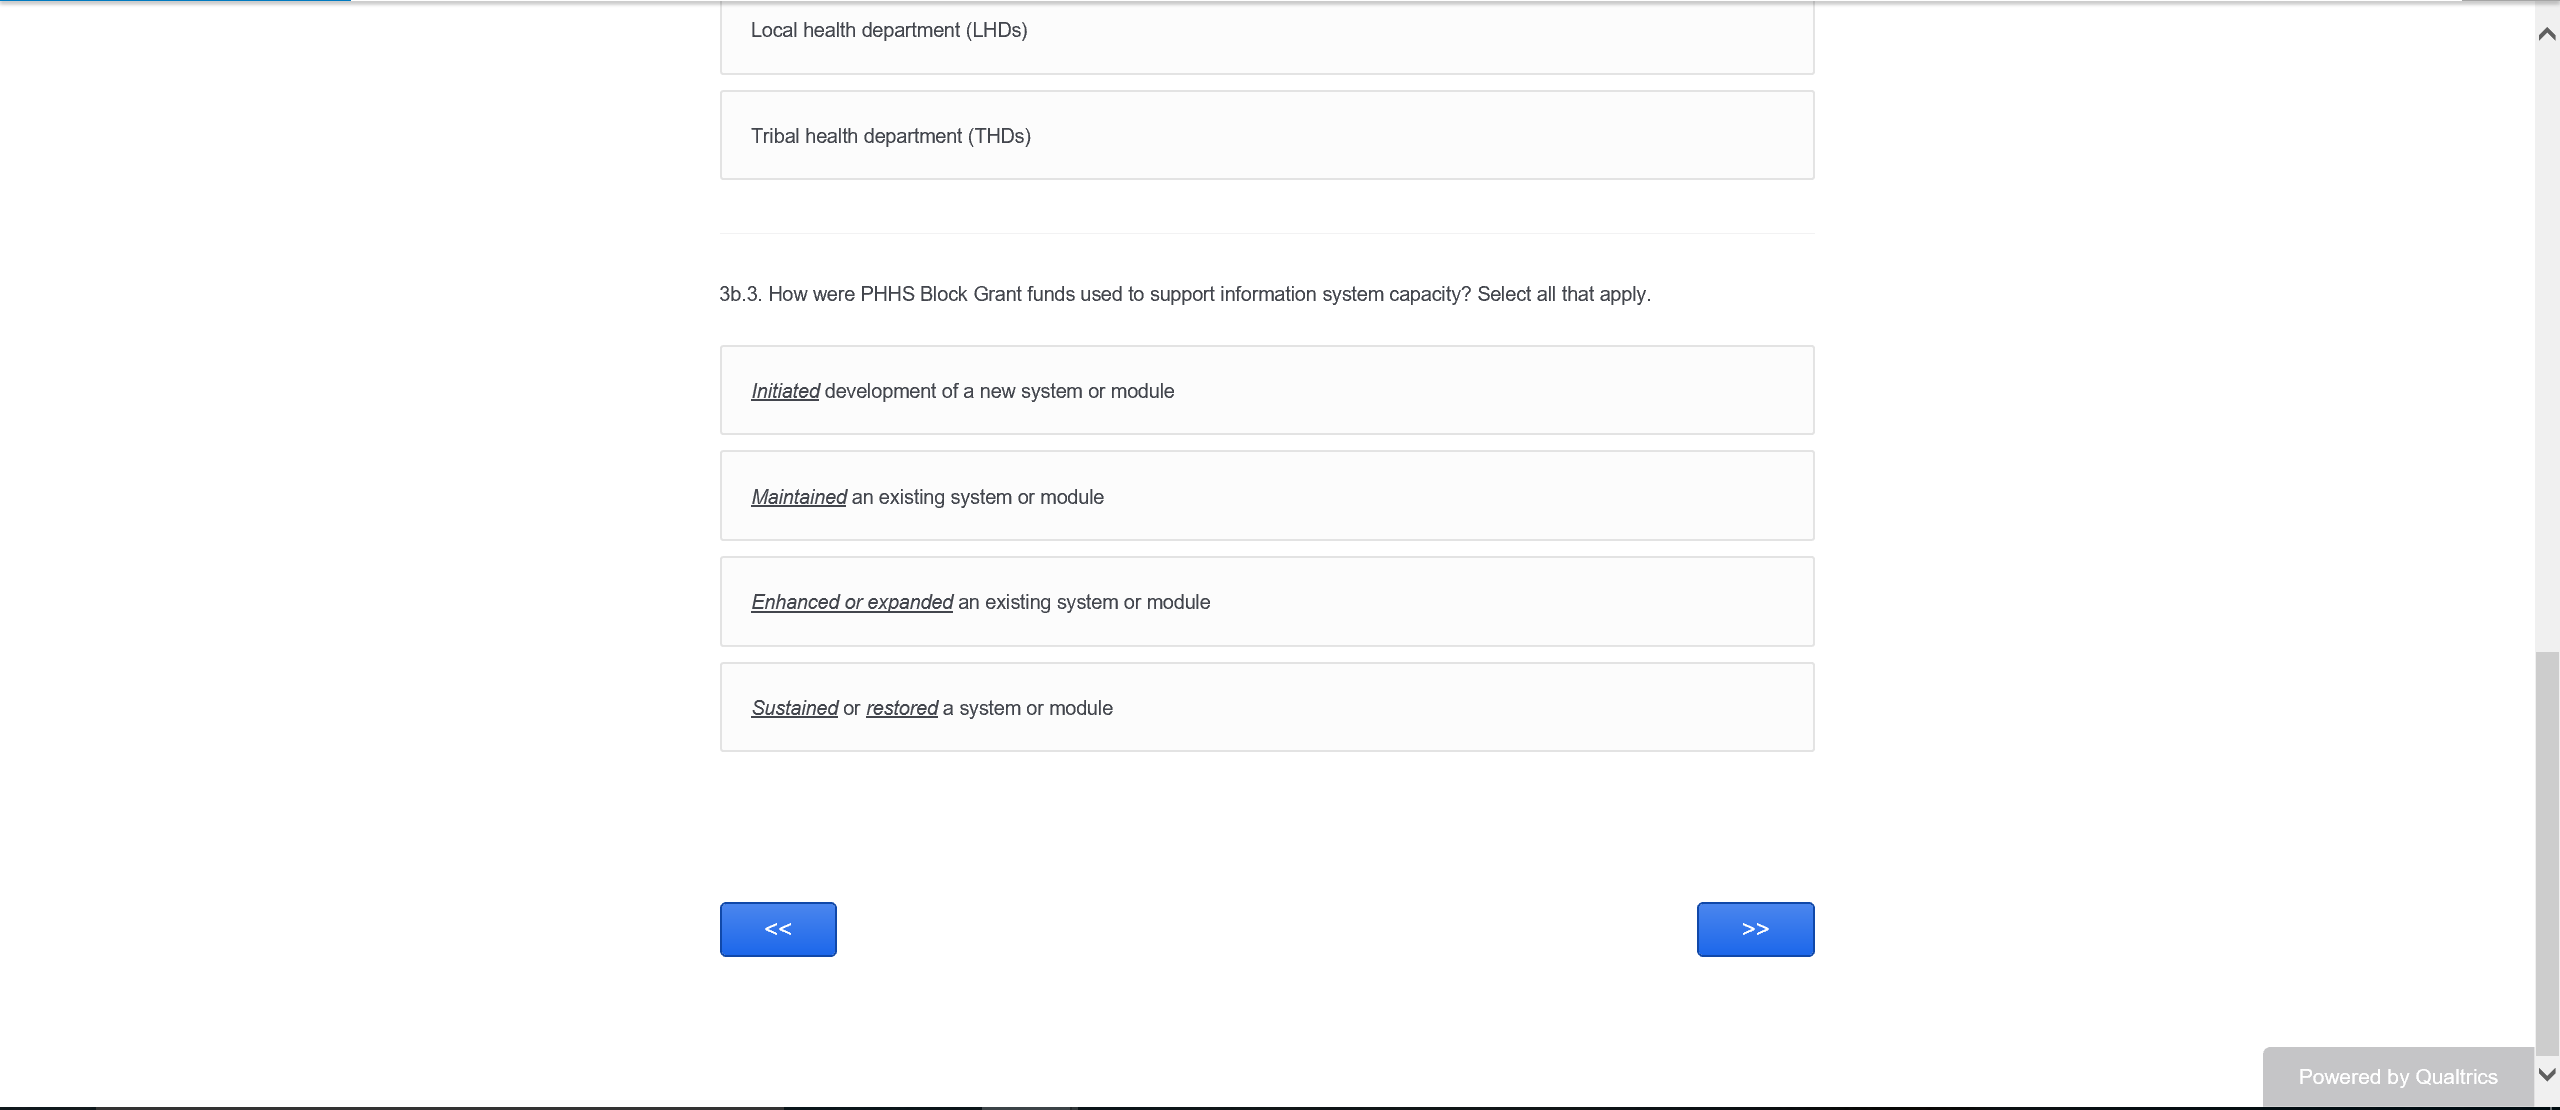Image resolution: width=2560 pixels, height=1110 pixels.
Task: Go back with the << button
Action: pyautogui.click(x=778, y=929)
